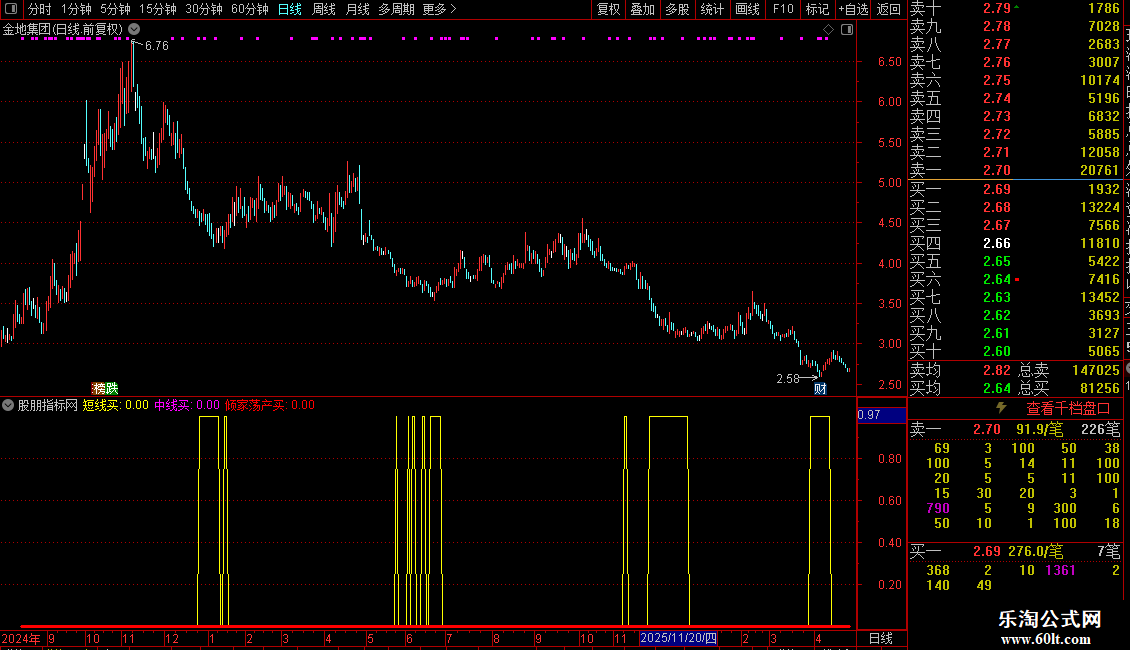Click the 中线买: 0.00 indicator value
1130x650 pixels.
187,405
